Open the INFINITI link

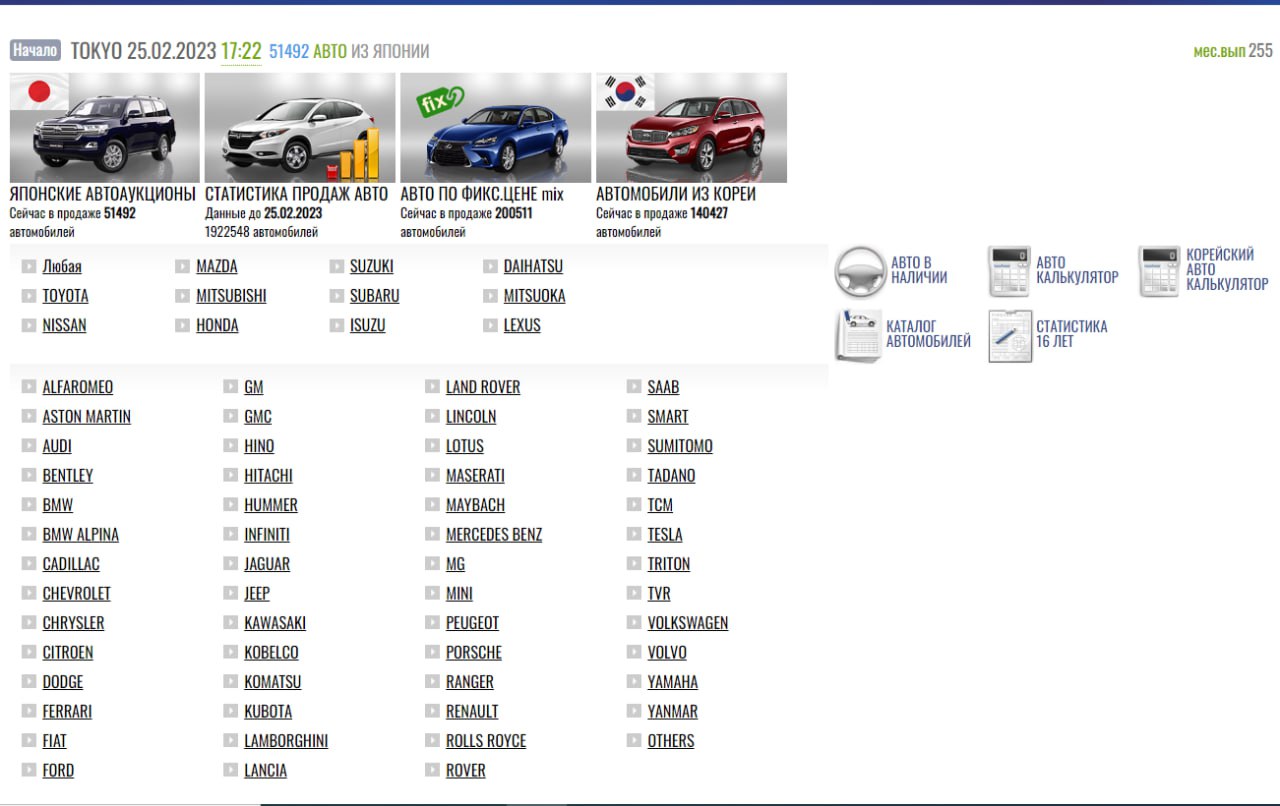267,535
